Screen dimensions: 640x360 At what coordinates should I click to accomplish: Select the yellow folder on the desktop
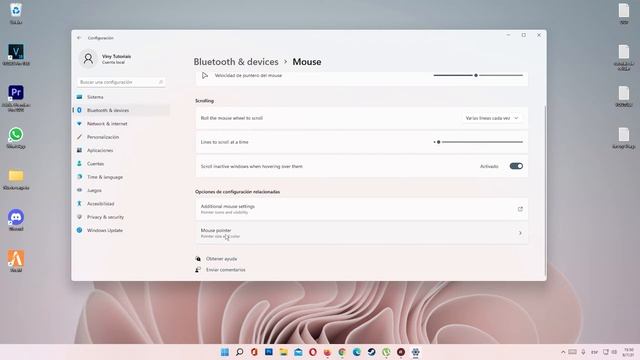pyautogui.click(x=16, y=180)
